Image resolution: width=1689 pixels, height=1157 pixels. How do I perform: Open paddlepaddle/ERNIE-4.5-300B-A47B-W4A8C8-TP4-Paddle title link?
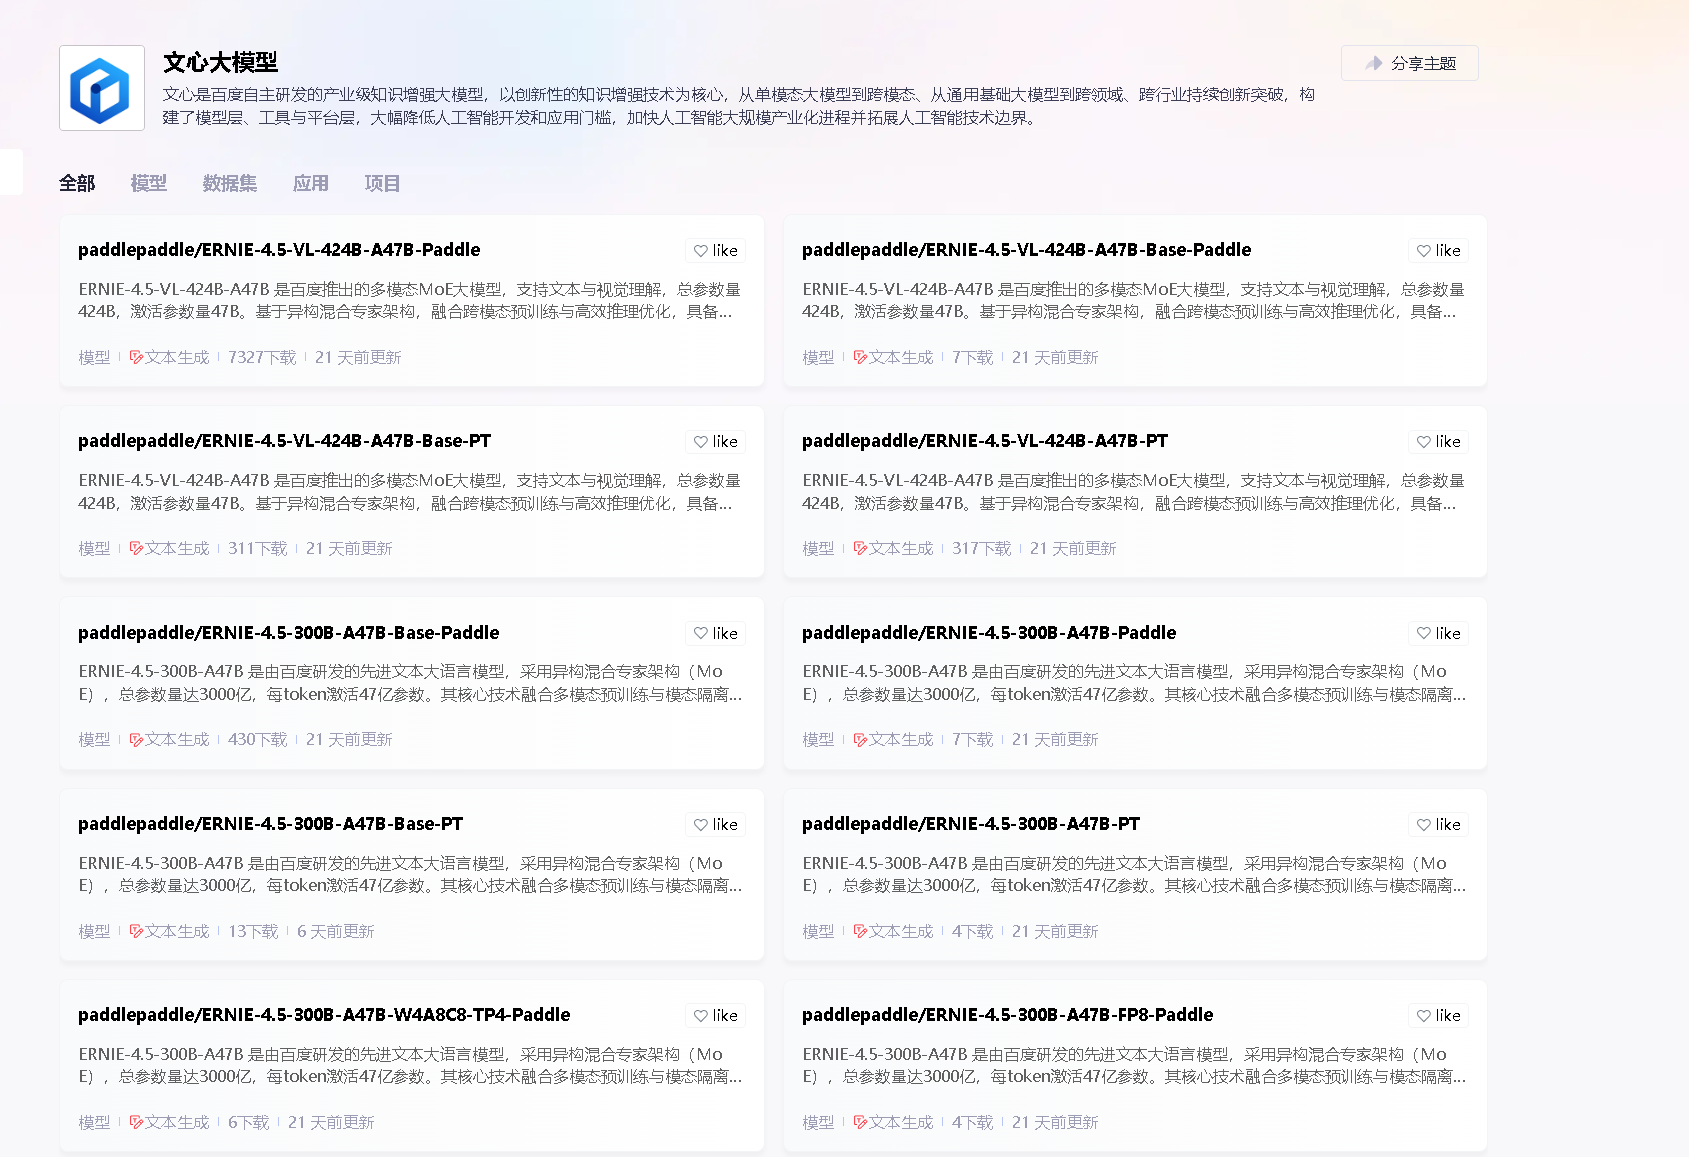point(324,1015)
